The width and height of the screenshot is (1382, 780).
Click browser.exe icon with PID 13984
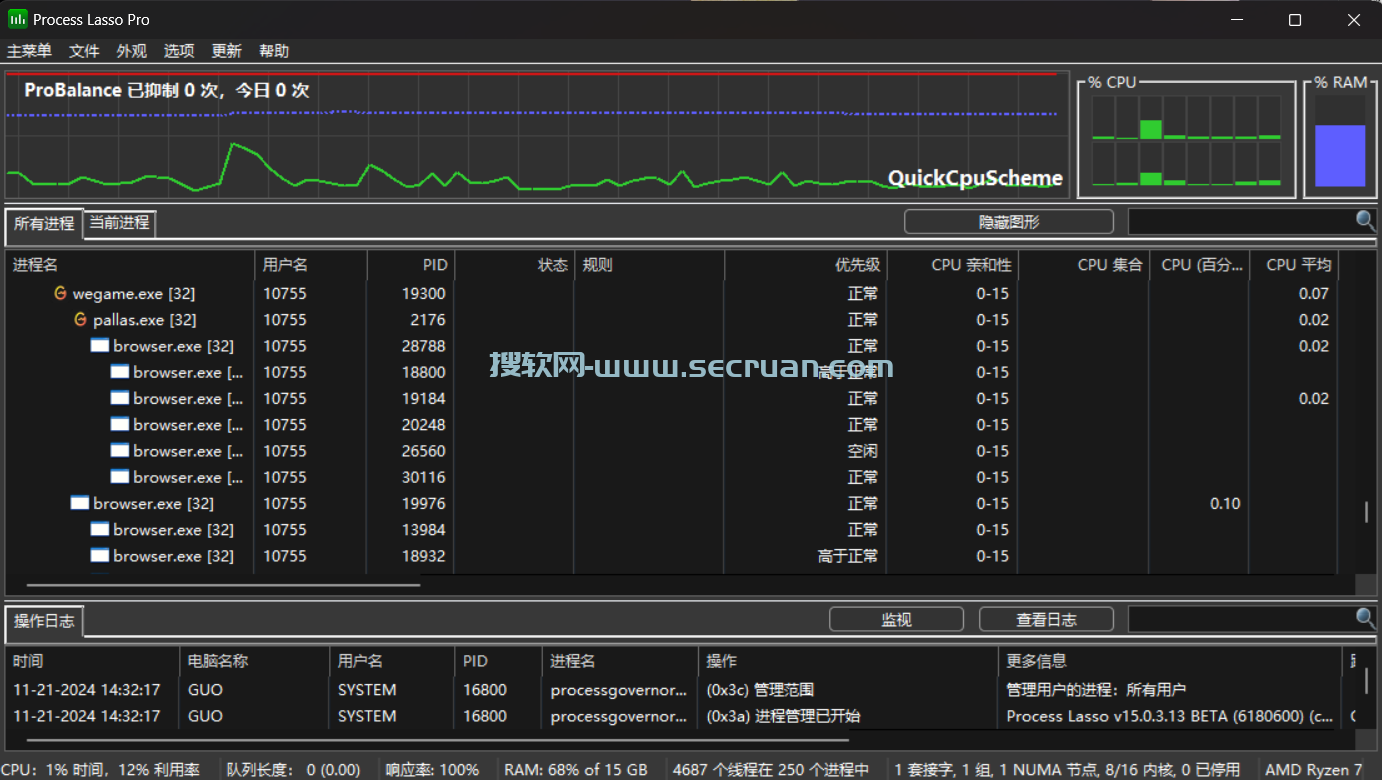(x=100, y=529)
